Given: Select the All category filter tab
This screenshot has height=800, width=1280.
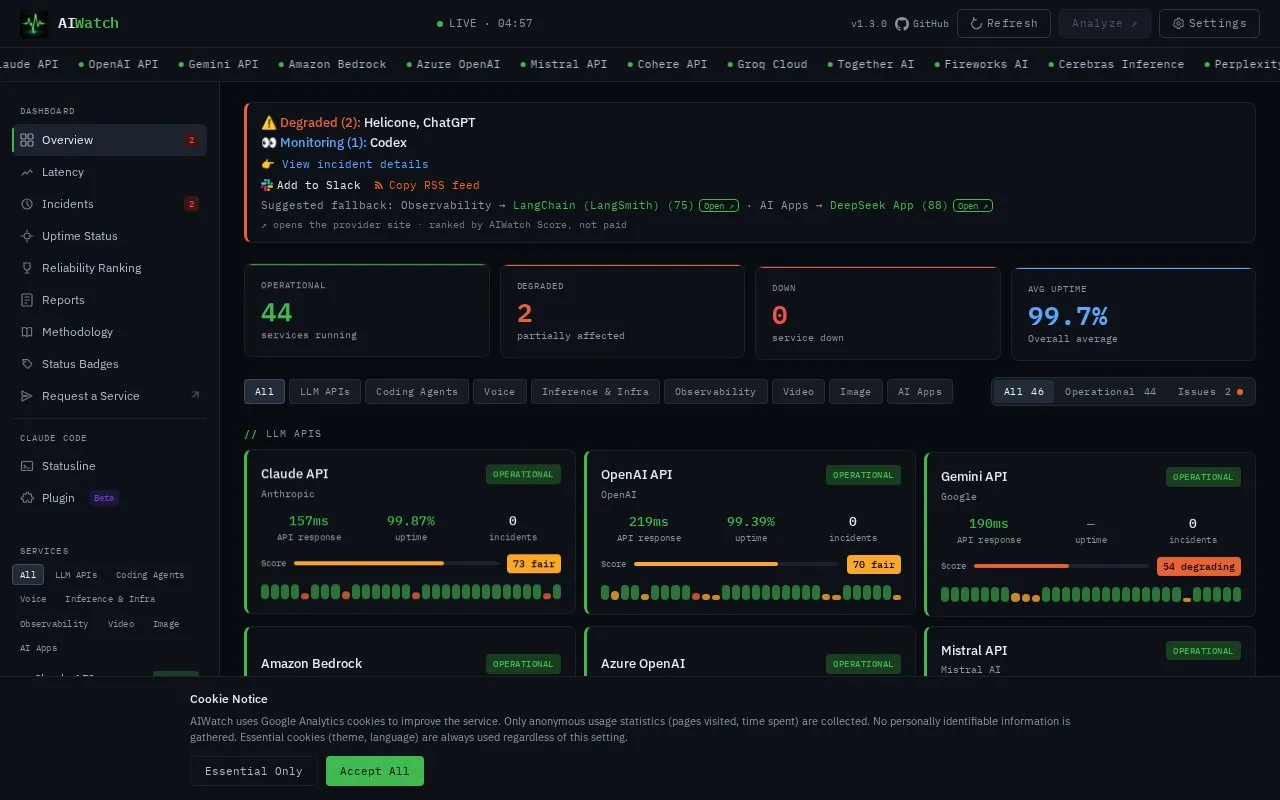Looking at the screenshot, I should click(264, 392).
